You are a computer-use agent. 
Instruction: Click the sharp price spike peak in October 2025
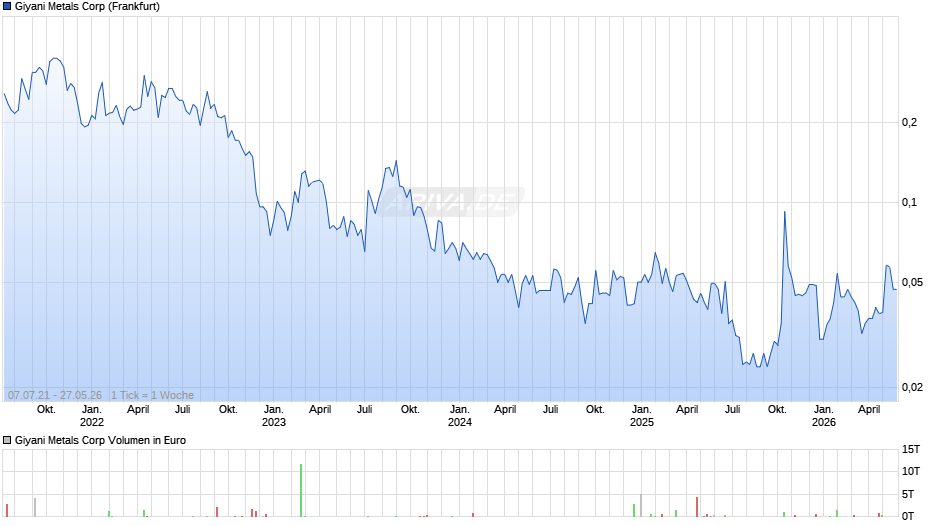pos(785,212)
